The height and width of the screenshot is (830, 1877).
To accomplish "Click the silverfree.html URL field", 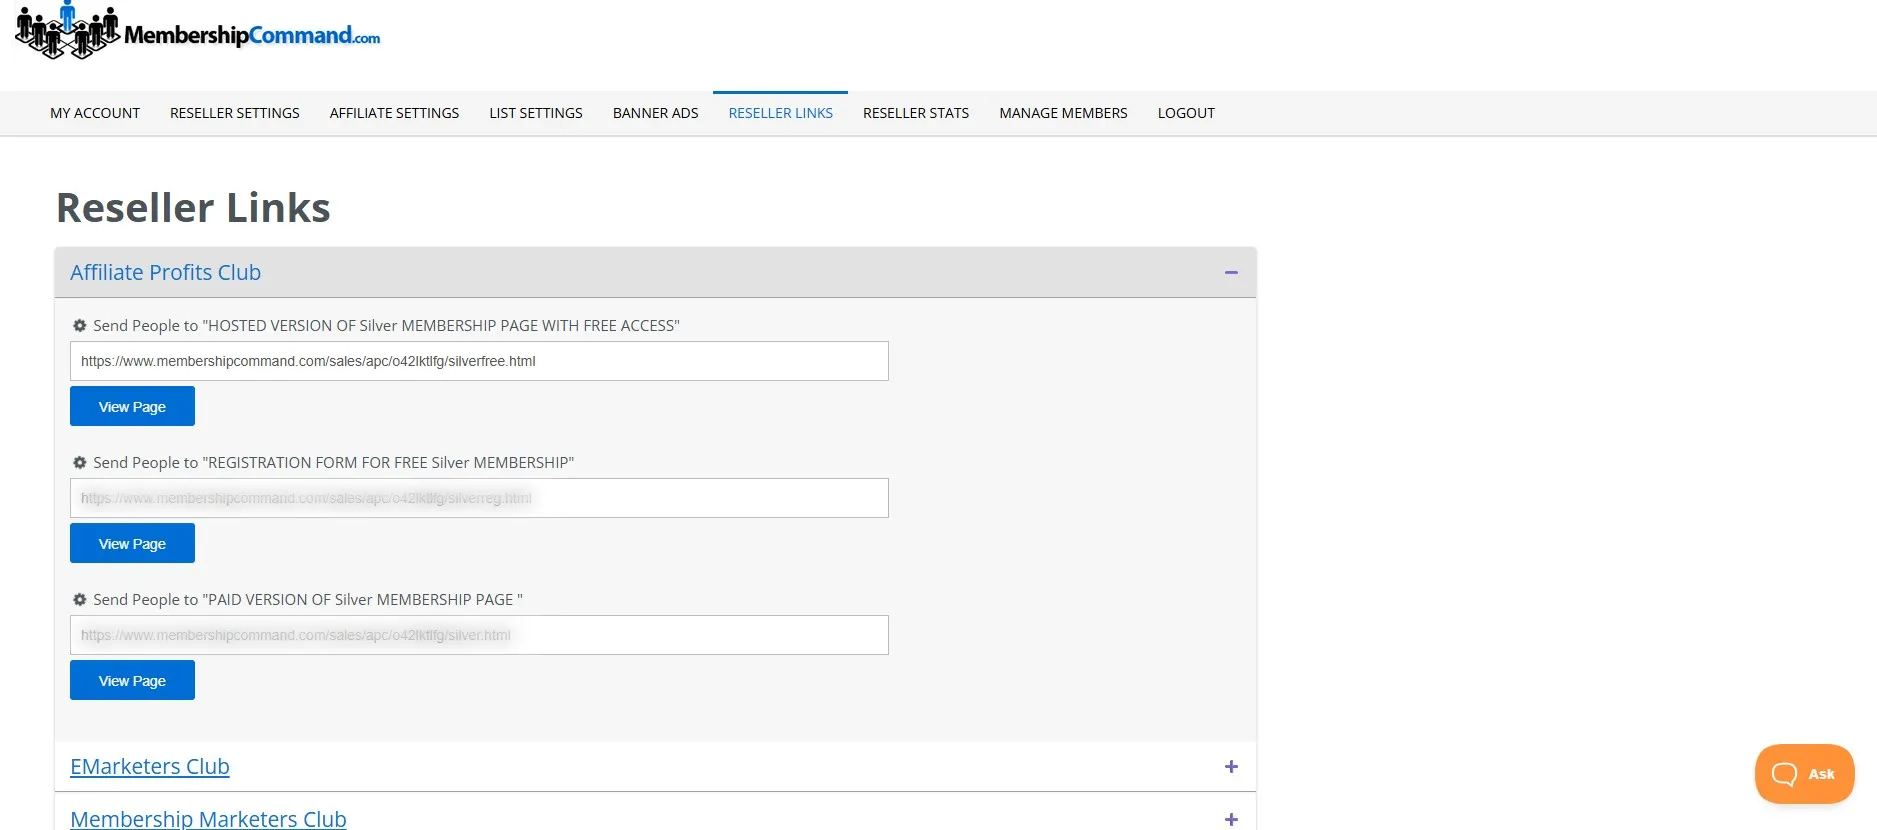I will (479, 361).
